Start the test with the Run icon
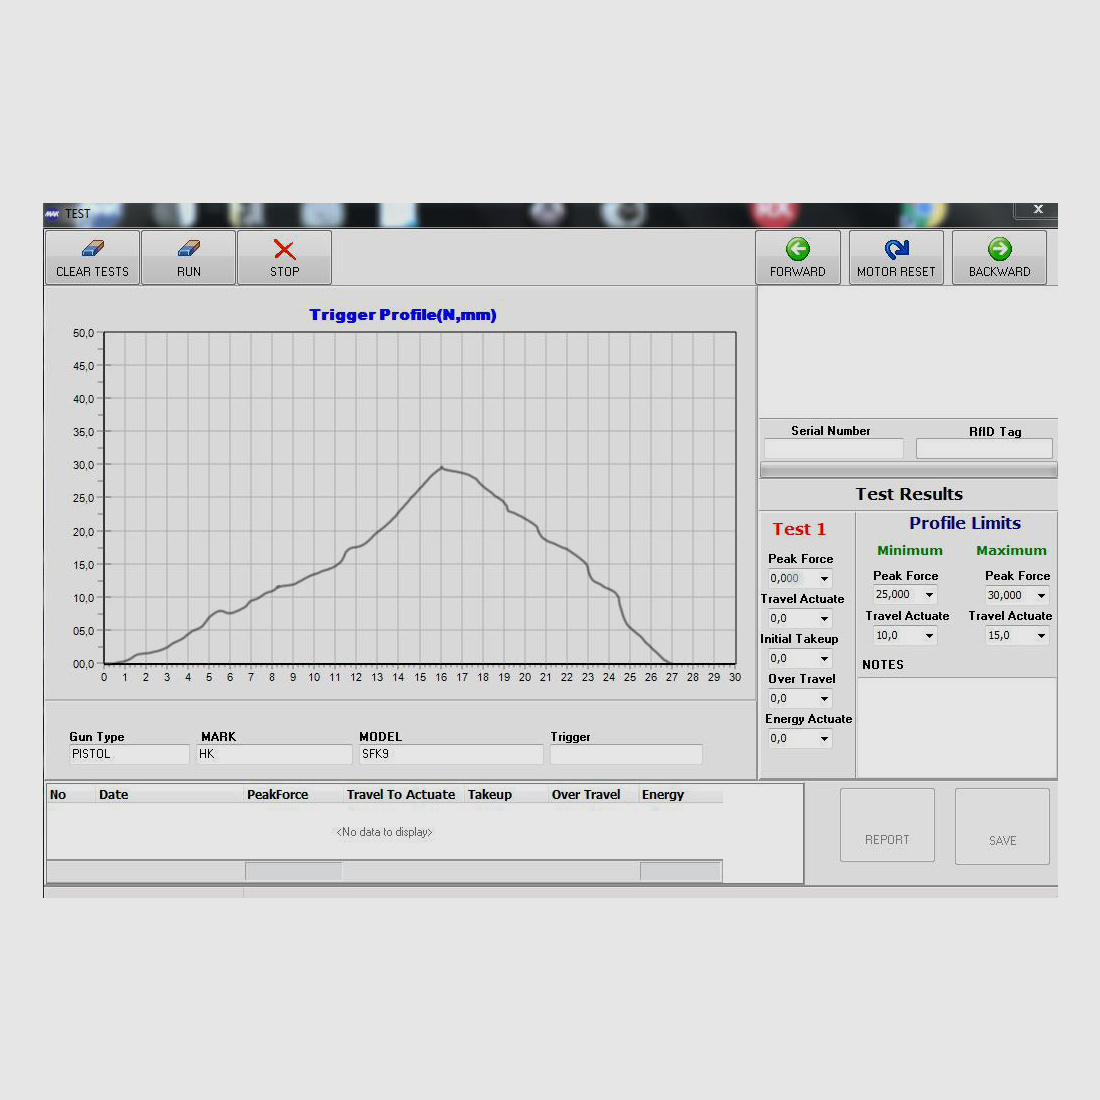1100x1100 pixels. [189, 248]
